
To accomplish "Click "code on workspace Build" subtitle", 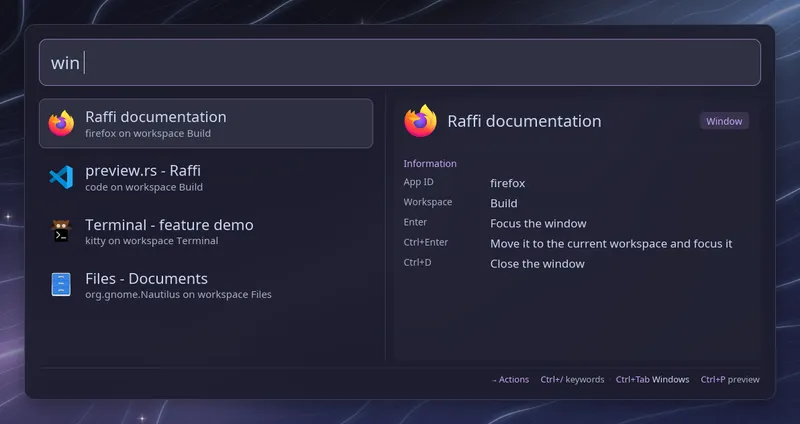I will click(144, 187).
